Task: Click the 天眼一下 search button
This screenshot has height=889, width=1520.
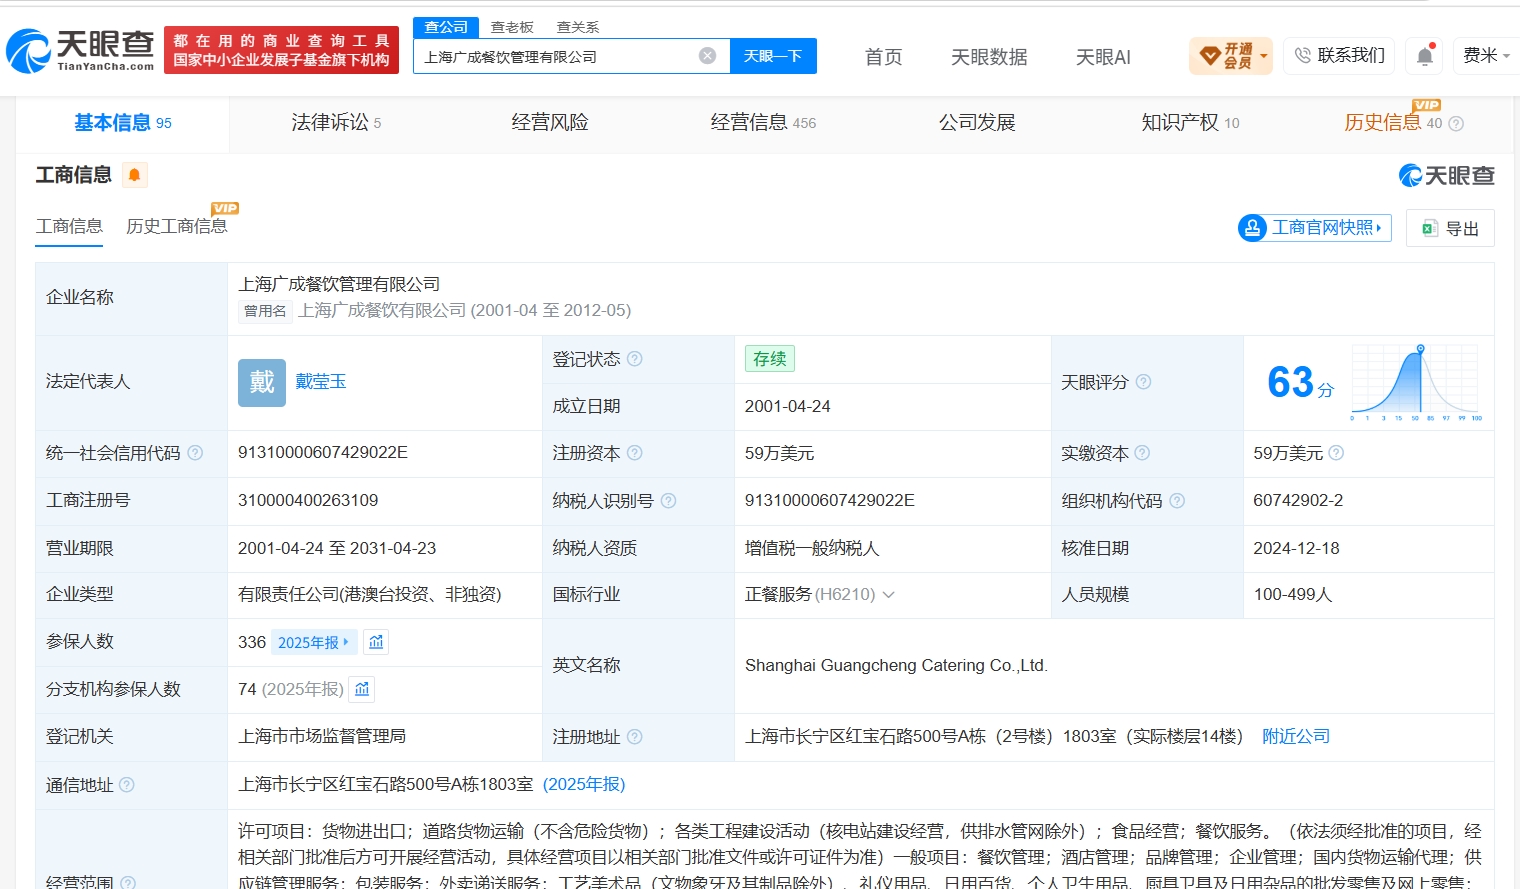Action: pyautogui.click(x=773, y=56)
